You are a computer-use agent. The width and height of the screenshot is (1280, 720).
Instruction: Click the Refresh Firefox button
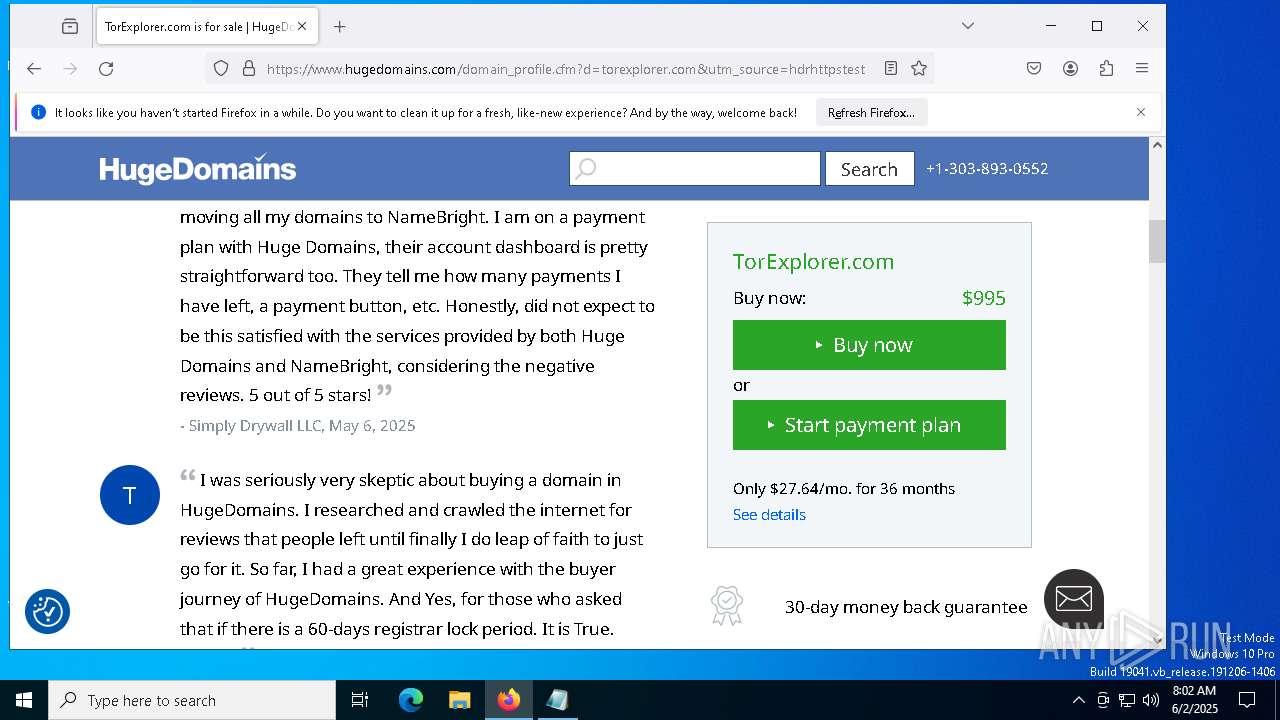871,113
